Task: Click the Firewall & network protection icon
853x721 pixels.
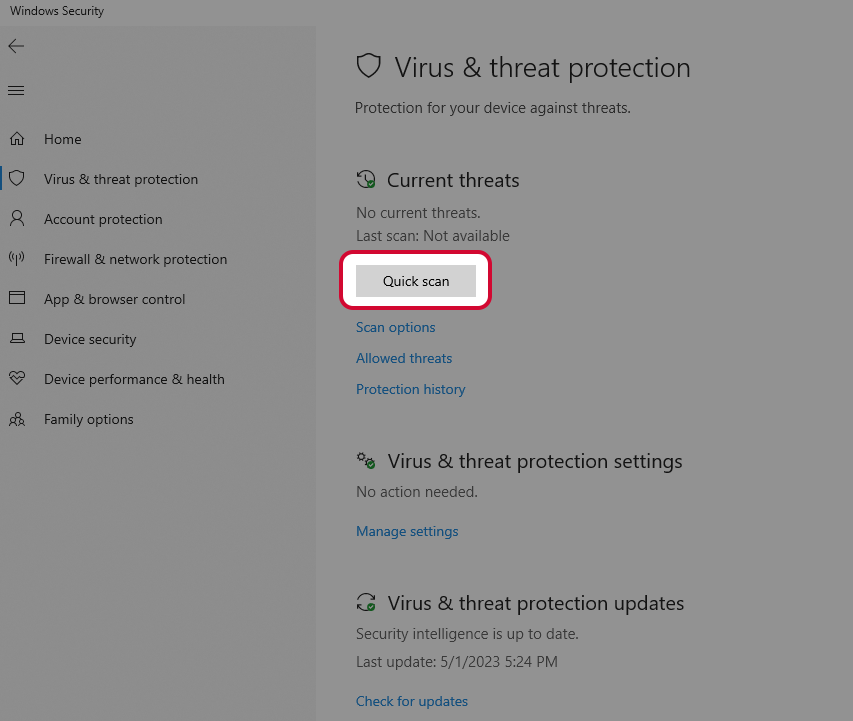Action: [x=17, y=259]
